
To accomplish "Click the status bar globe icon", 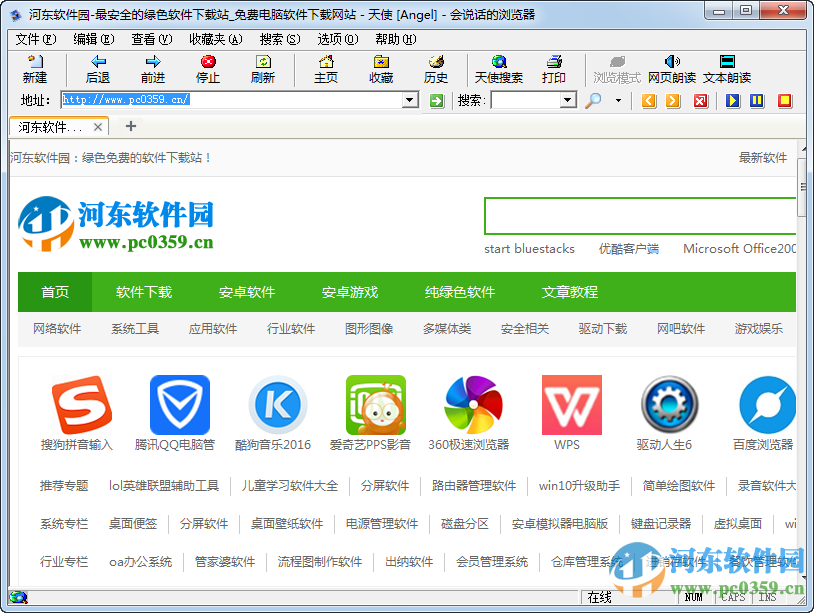I will 18,597.
